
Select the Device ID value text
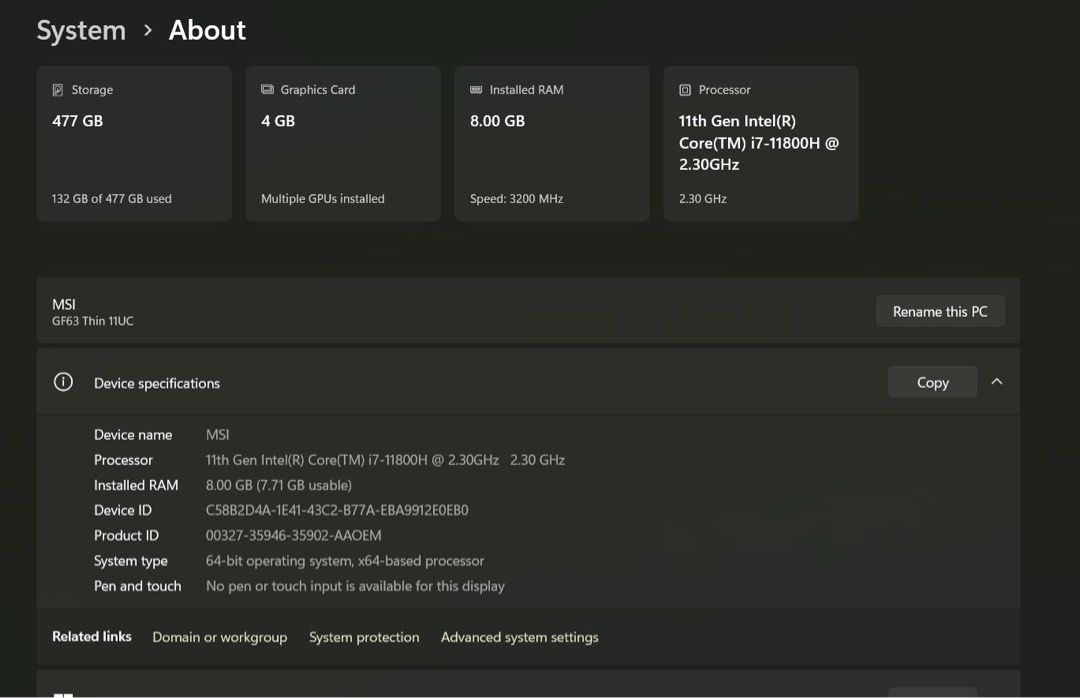pyautogui.click(x=337, y=511)
